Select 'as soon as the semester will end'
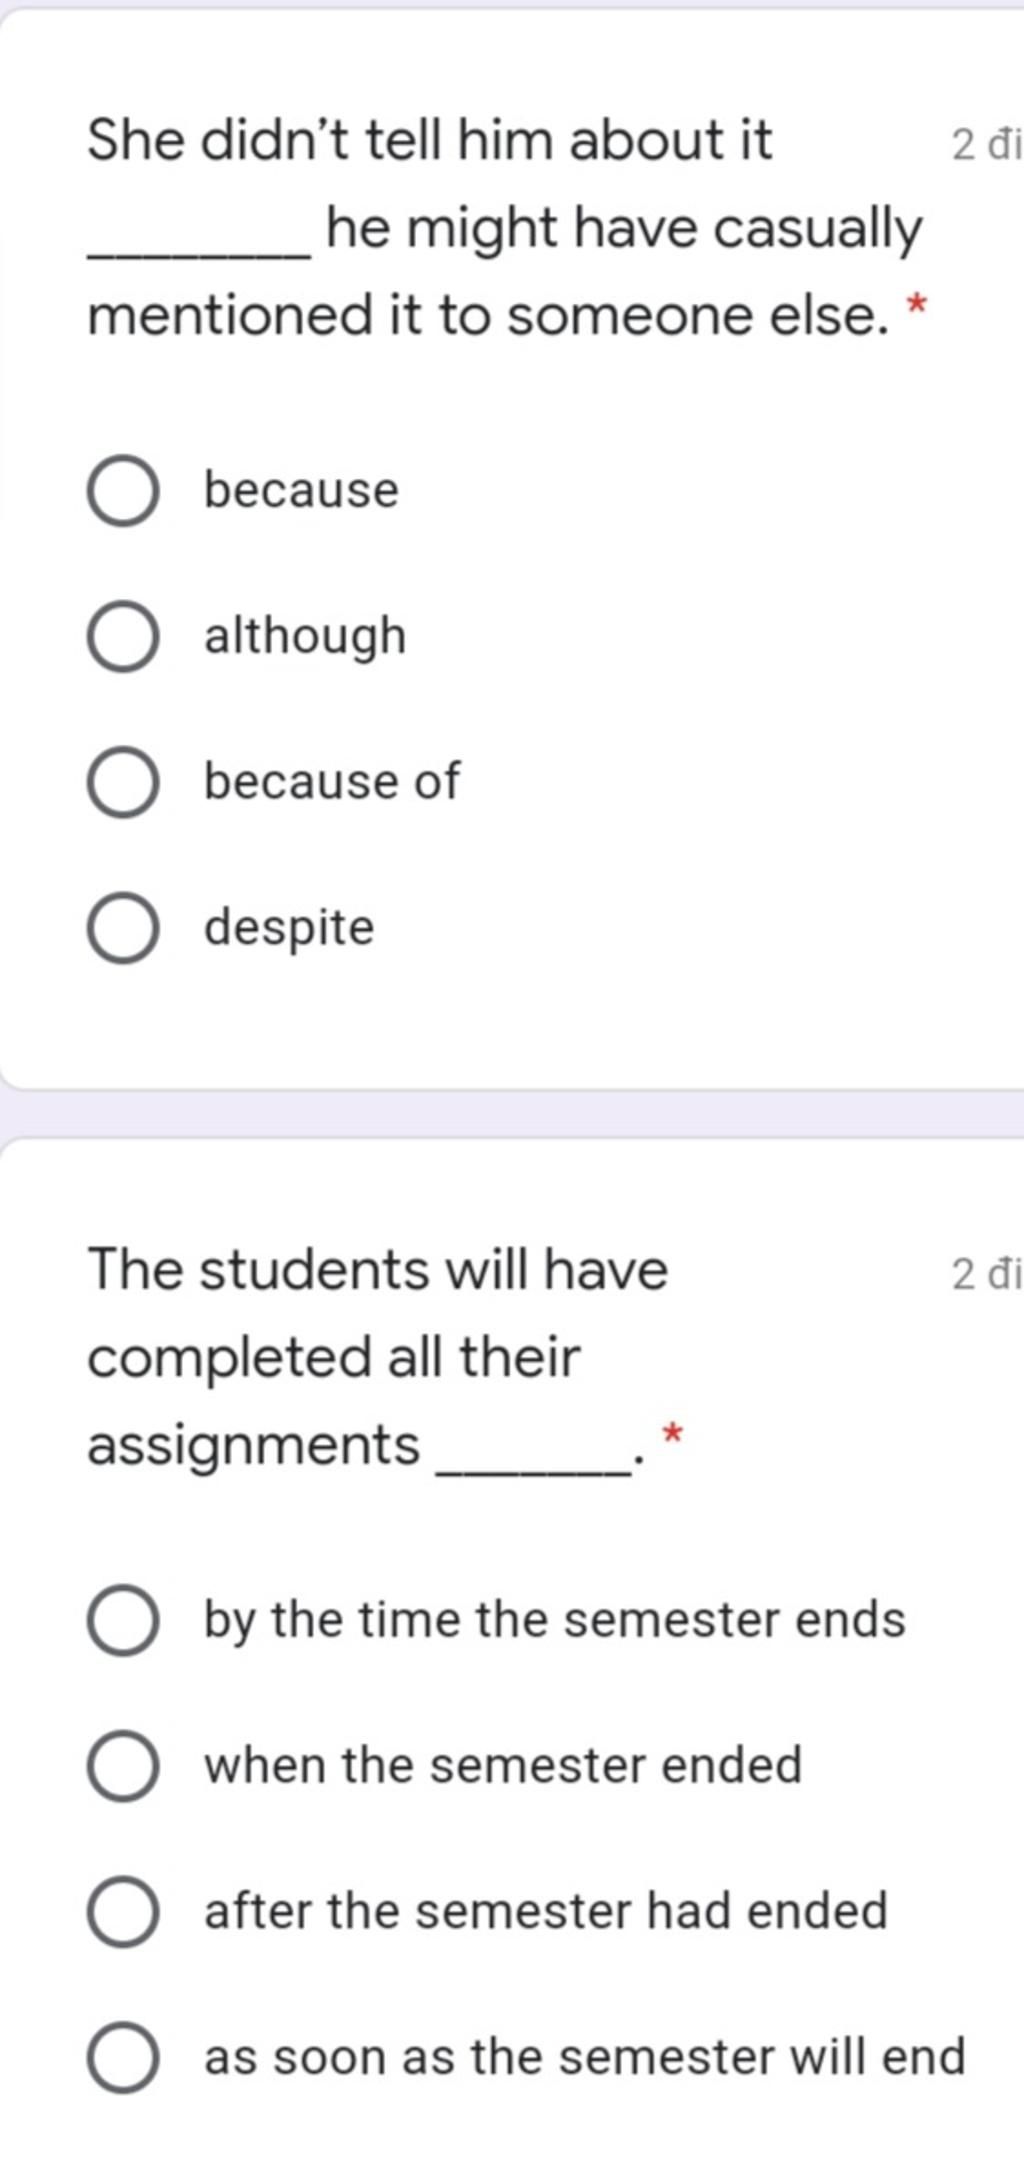The height and width of the screenshot is (2181, 1024). click(123, 2058)
